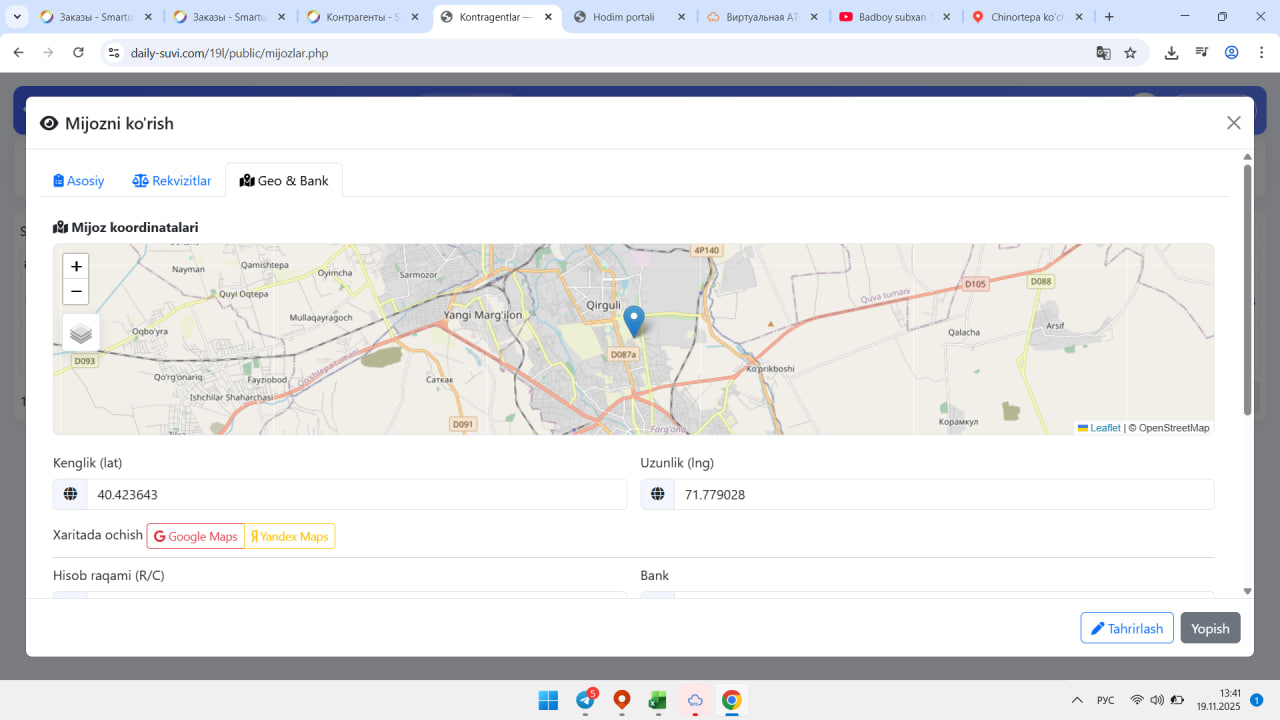
Task: Zoom out on the map
Action: pyautogui.click(x=76, y=292)
